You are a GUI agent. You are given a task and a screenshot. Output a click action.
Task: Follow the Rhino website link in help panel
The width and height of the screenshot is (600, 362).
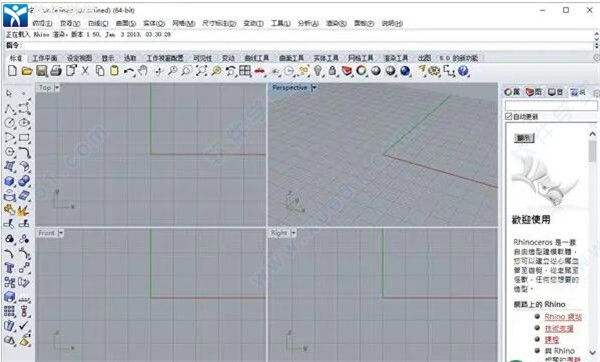pyautogui.click(x=563, y=317)
